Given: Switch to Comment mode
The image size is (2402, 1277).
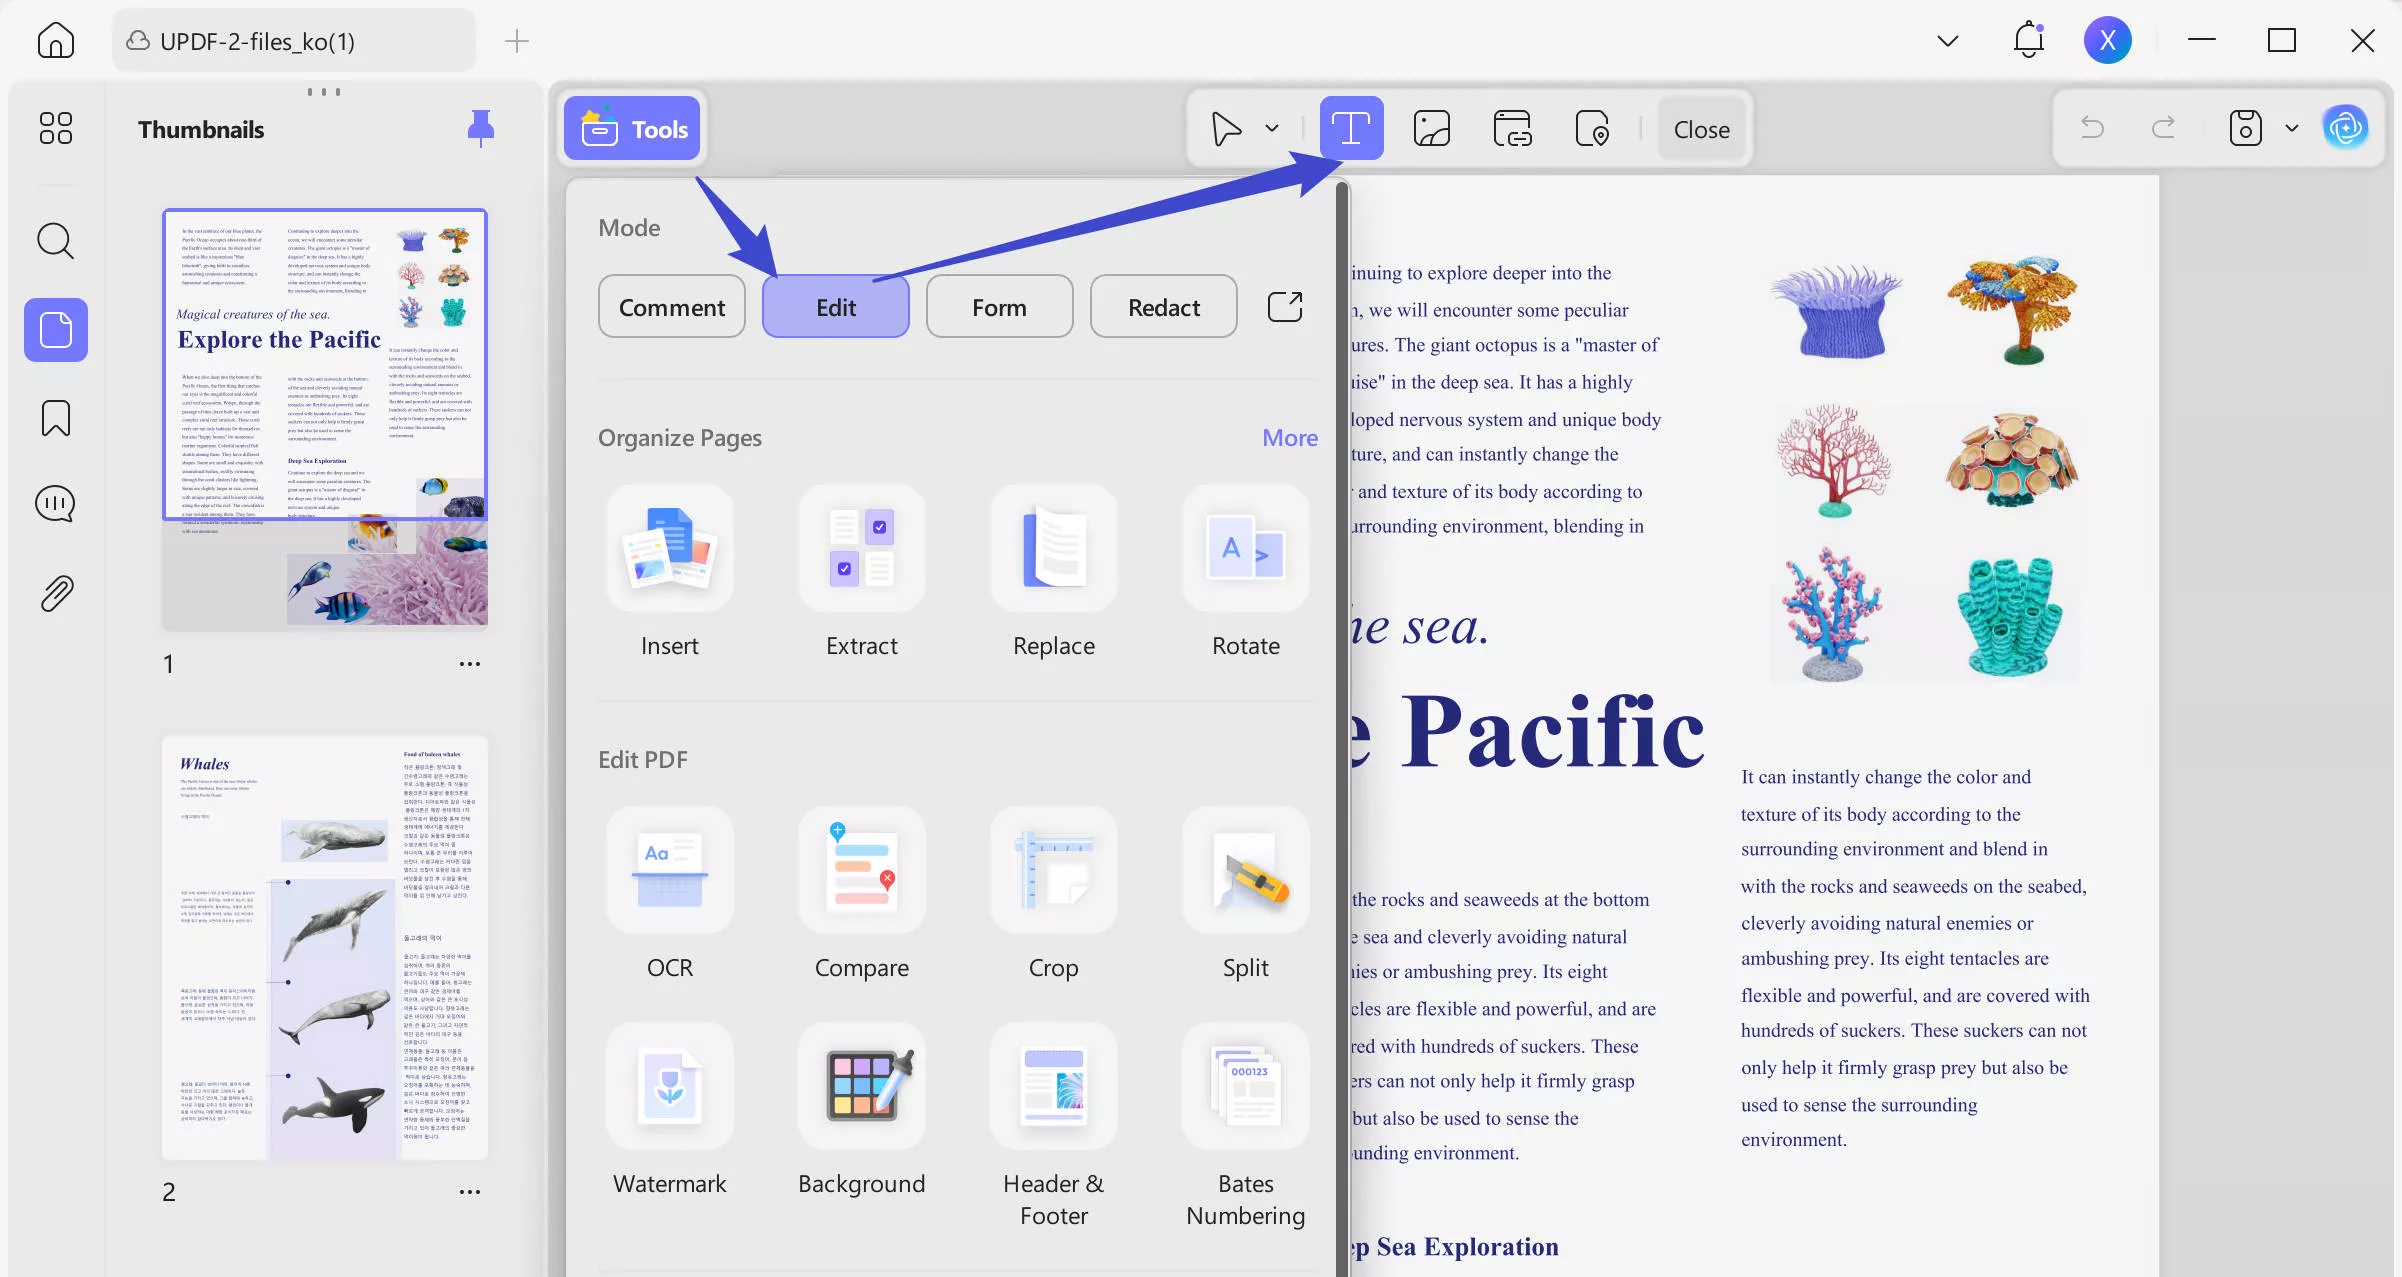Looking at the screenshot, I should coord(671,307).
